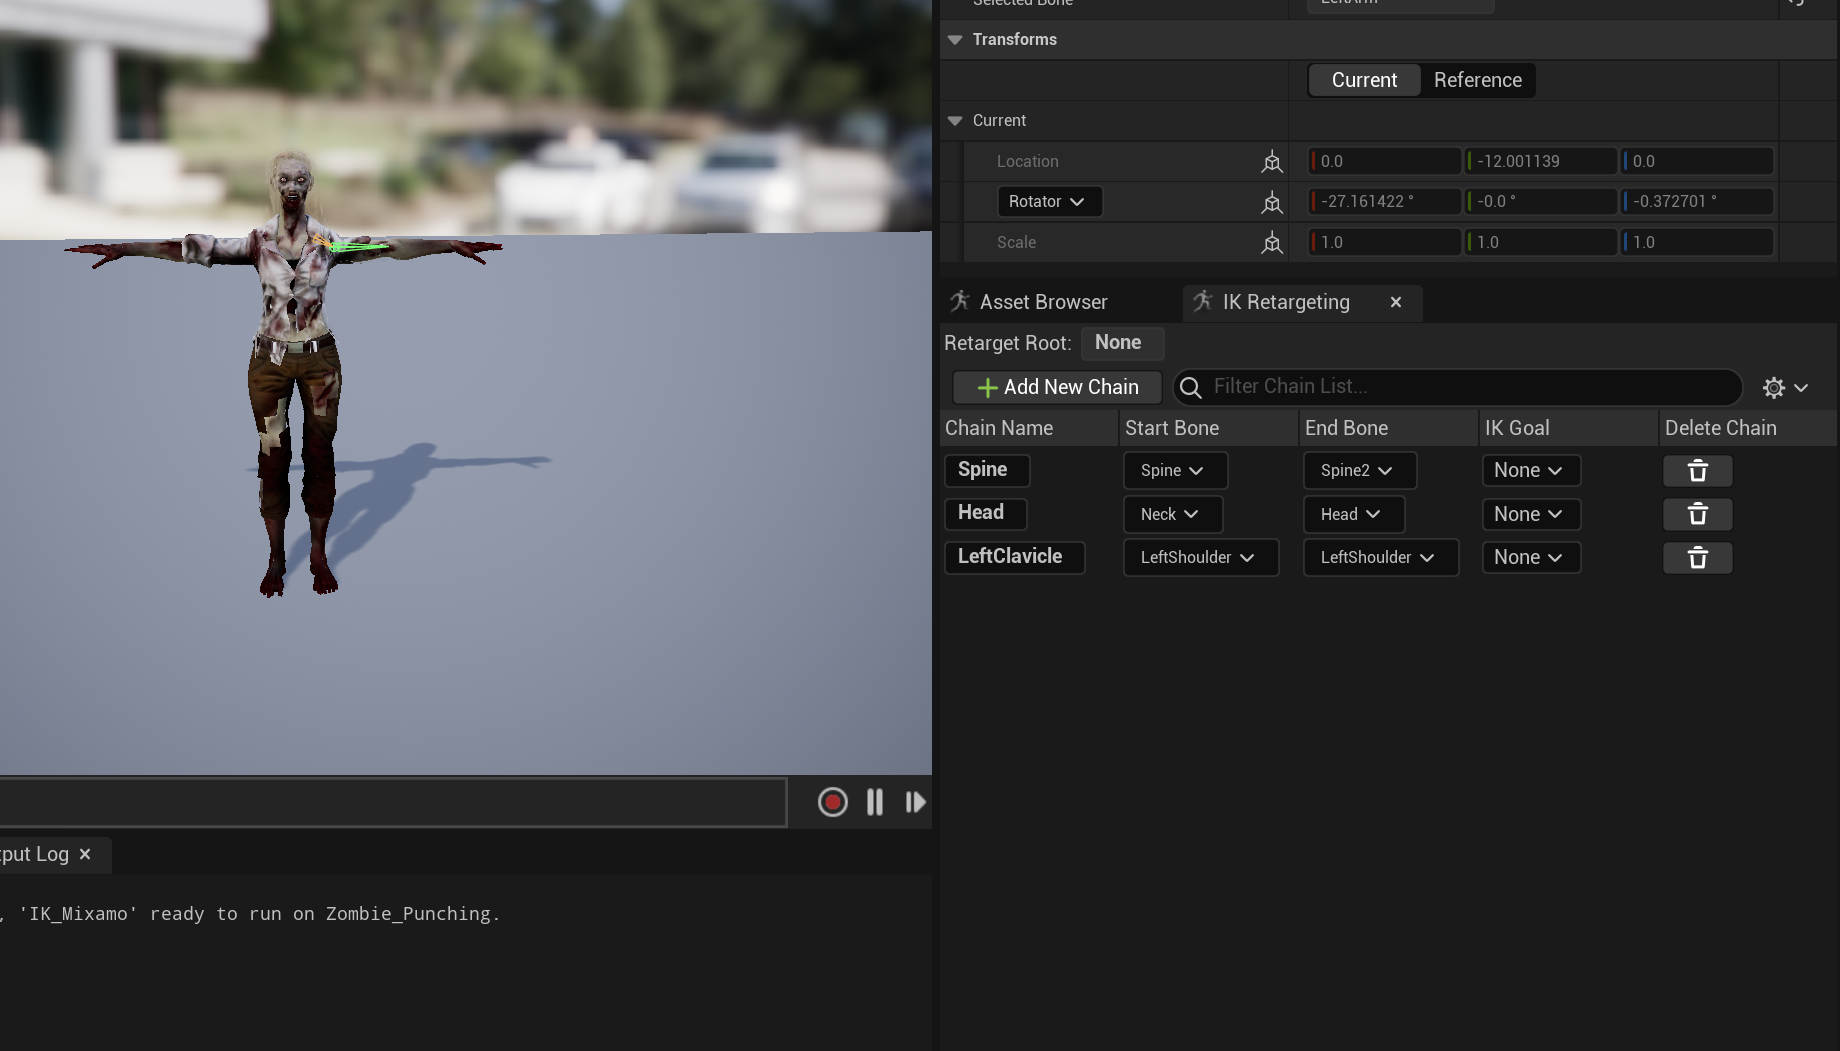Click Rotator Y value -0.0
The image size is (1840, 1051).
pyautogui.click(x=1541, y=201)
